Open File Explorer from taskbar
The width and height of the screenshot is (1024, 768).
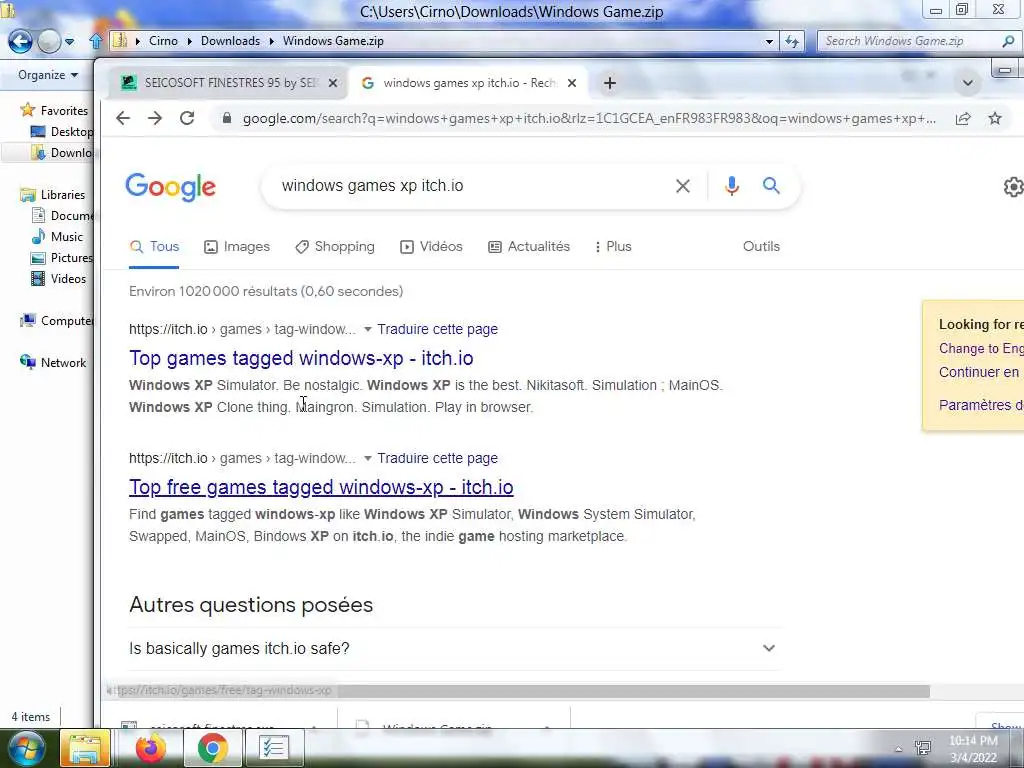click(86, 748)
